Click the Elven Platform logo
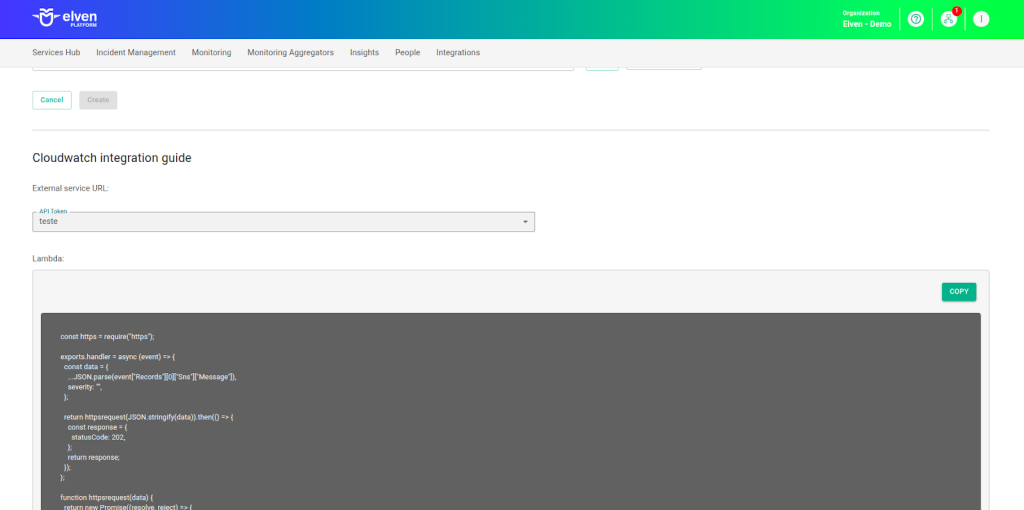The height and width of the screenshot is (510, 1024). click(x=65, y=18)
